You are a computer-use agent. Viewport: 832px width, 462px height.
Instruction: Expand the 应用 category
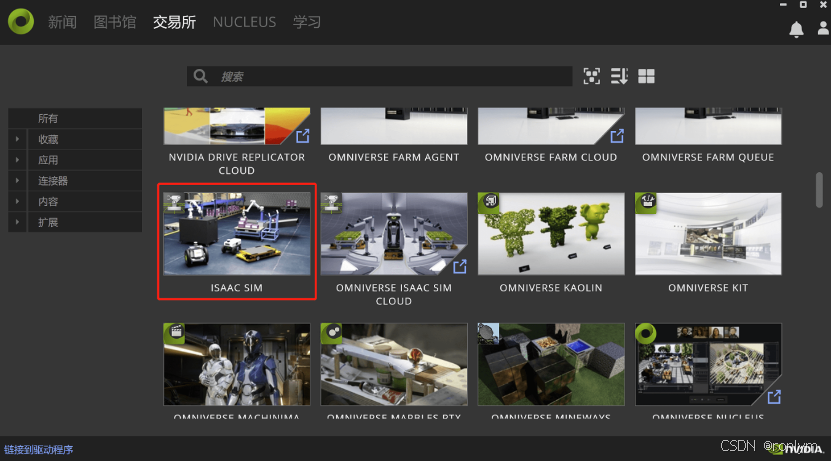[18, 160]
